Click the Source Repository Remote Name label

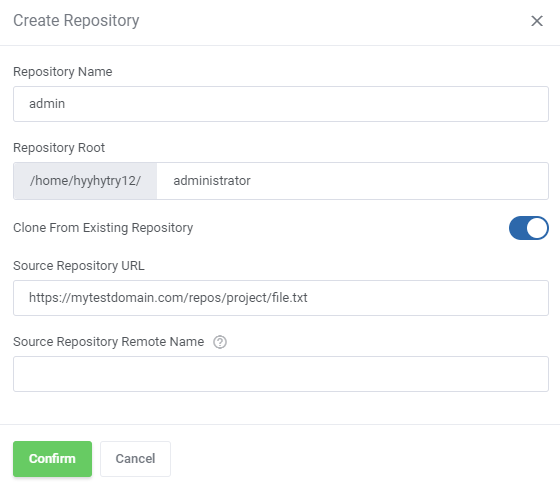tap(109, 342)
